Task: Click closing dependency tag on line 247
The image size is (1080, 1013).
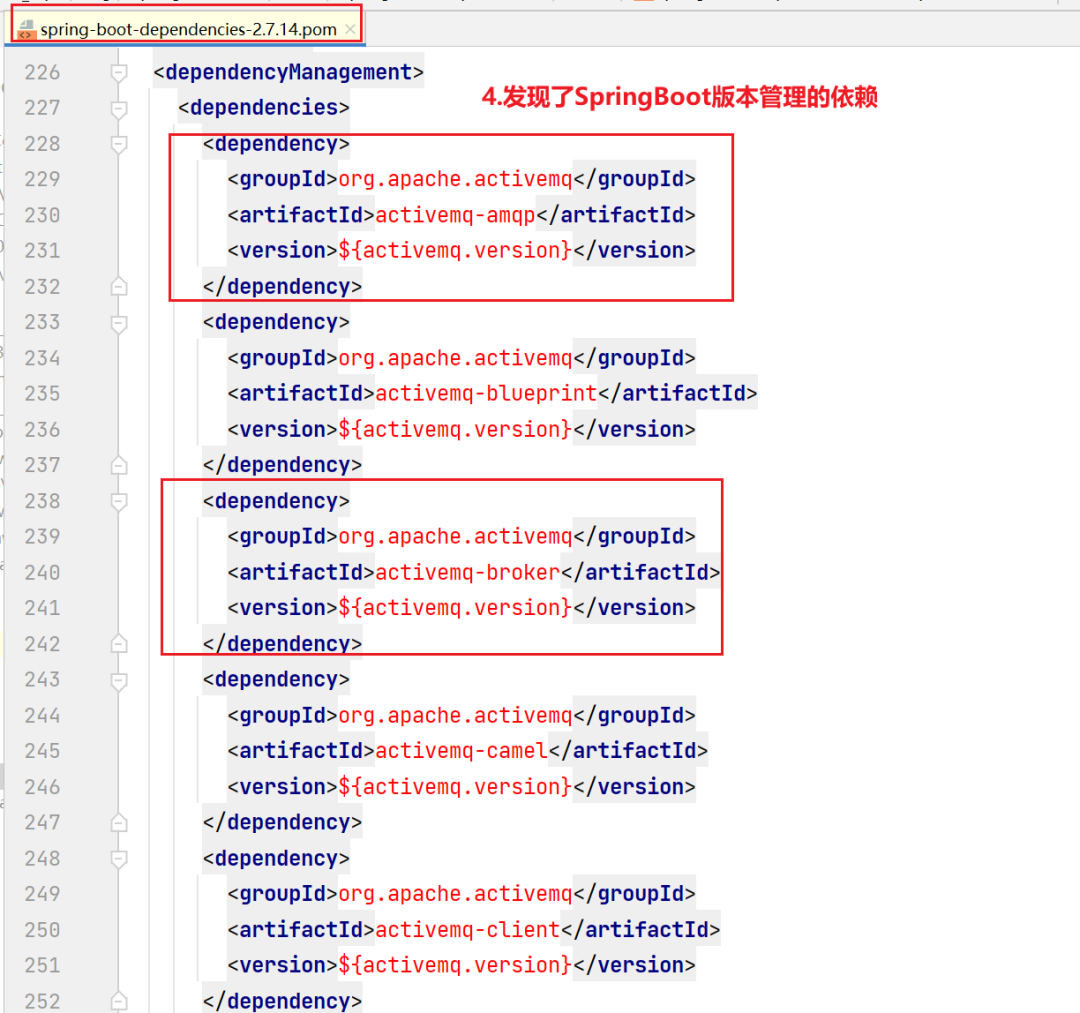Action: (282, 822)
